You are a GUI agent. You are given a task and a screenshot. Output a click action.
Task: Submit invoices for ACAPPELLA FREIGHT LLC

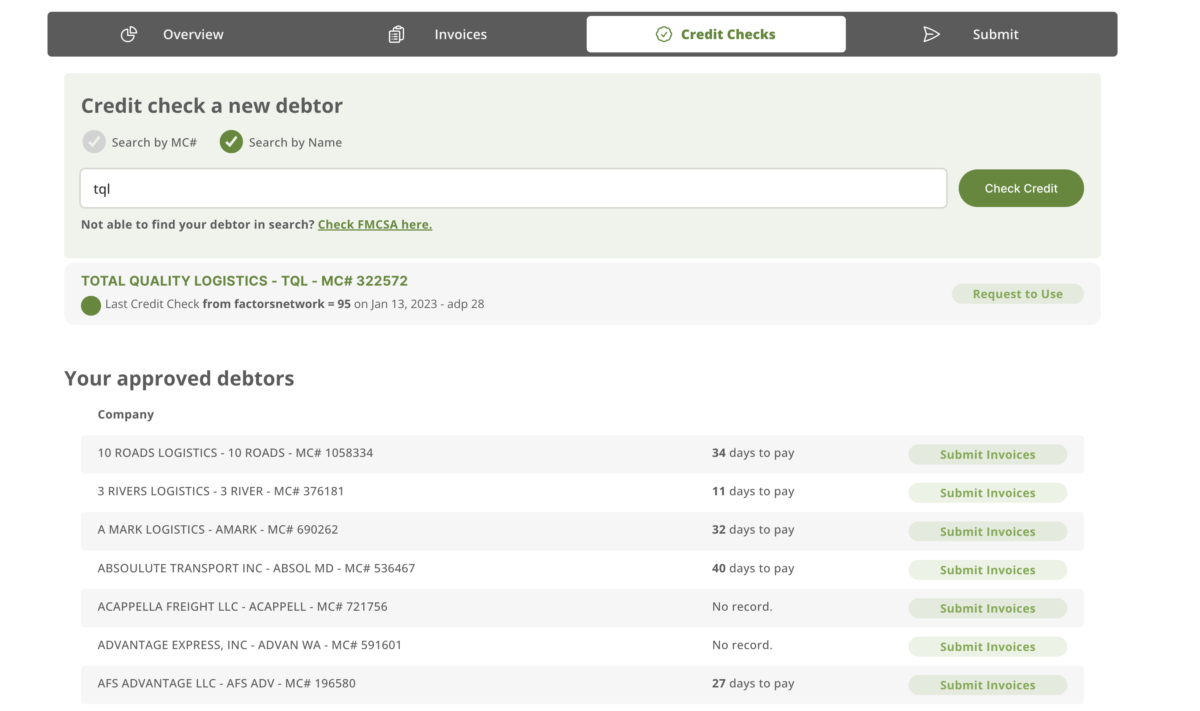click(987, 608)
